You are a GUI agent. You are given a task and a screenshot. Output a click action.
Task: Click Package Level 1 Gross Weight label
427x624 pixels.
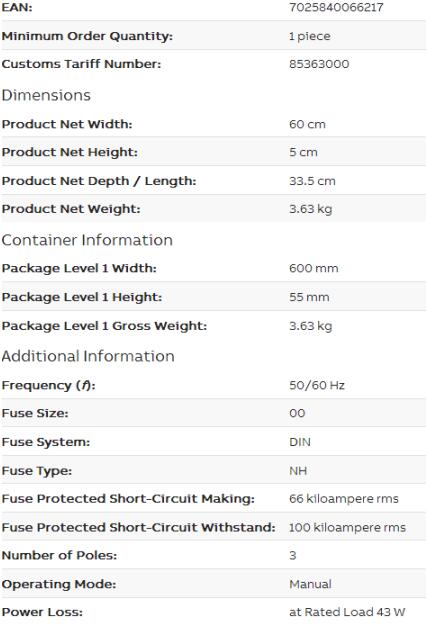pyautogui.click(x=104, y=326)
